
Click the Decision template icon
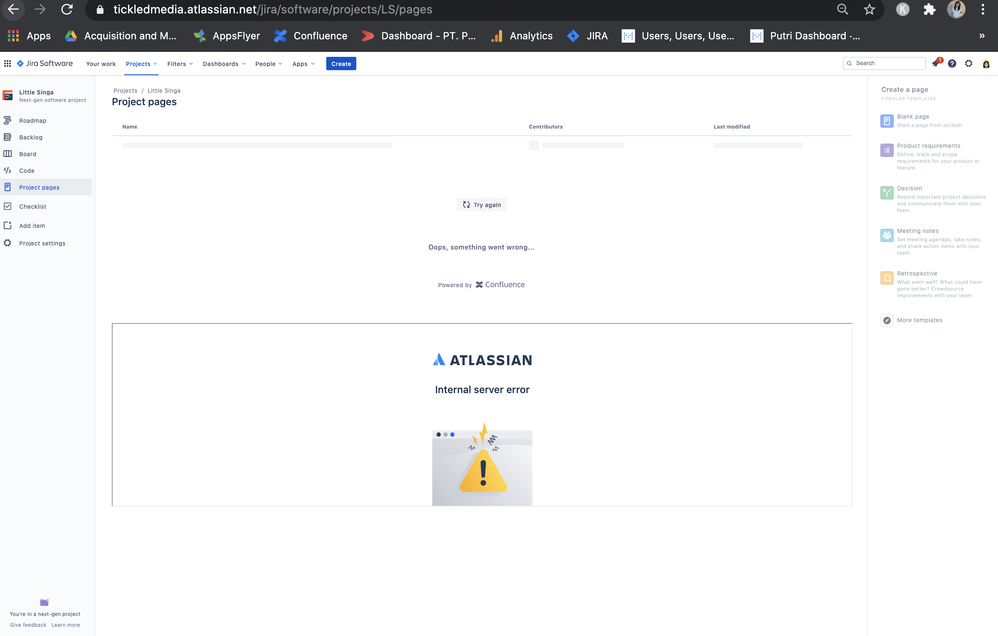click(887, 193)
